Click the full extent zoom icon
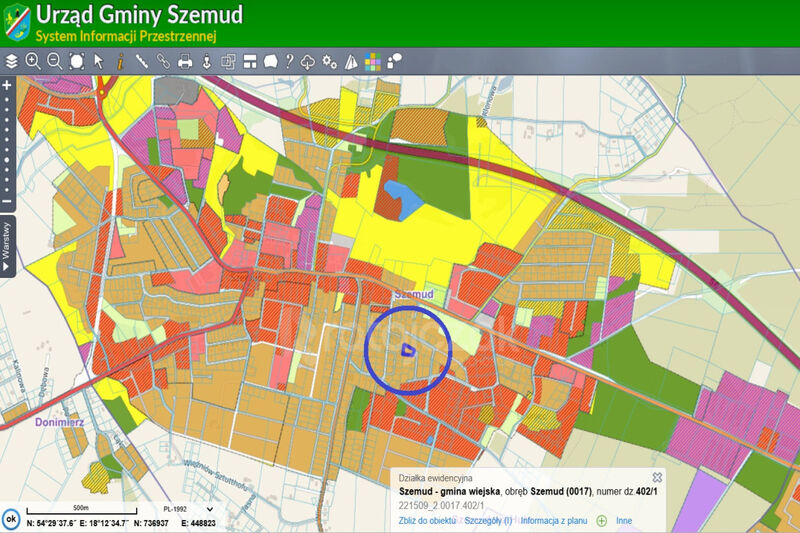The image size is (800, 533). click(77, 61)
